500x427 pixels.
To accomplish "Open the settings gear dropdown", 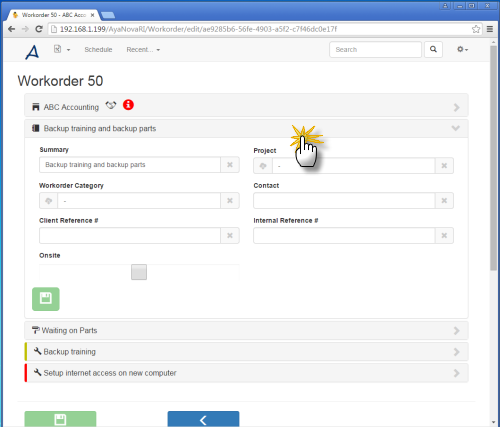I will pos(462,50).
